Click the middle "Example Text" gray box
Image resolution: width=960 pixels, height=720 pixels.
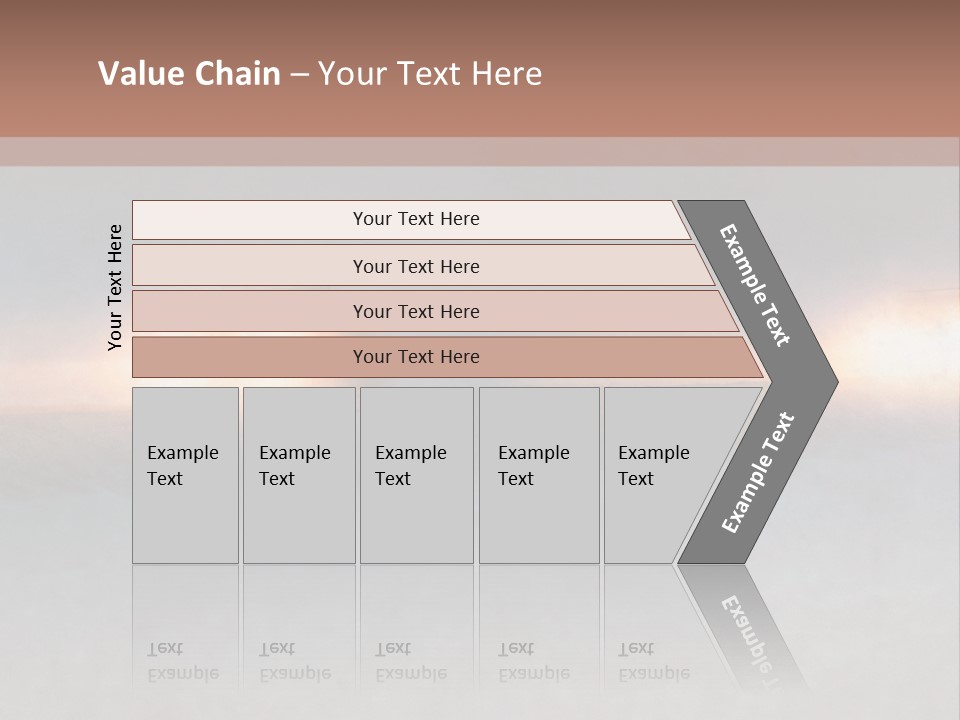point(416,475)
